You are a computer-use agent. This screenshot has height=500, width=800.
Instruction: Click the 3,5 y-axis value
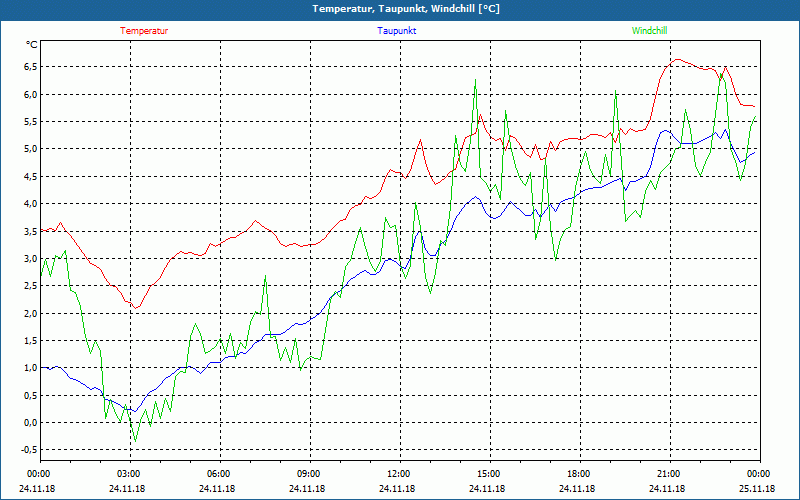click(31, 231)
